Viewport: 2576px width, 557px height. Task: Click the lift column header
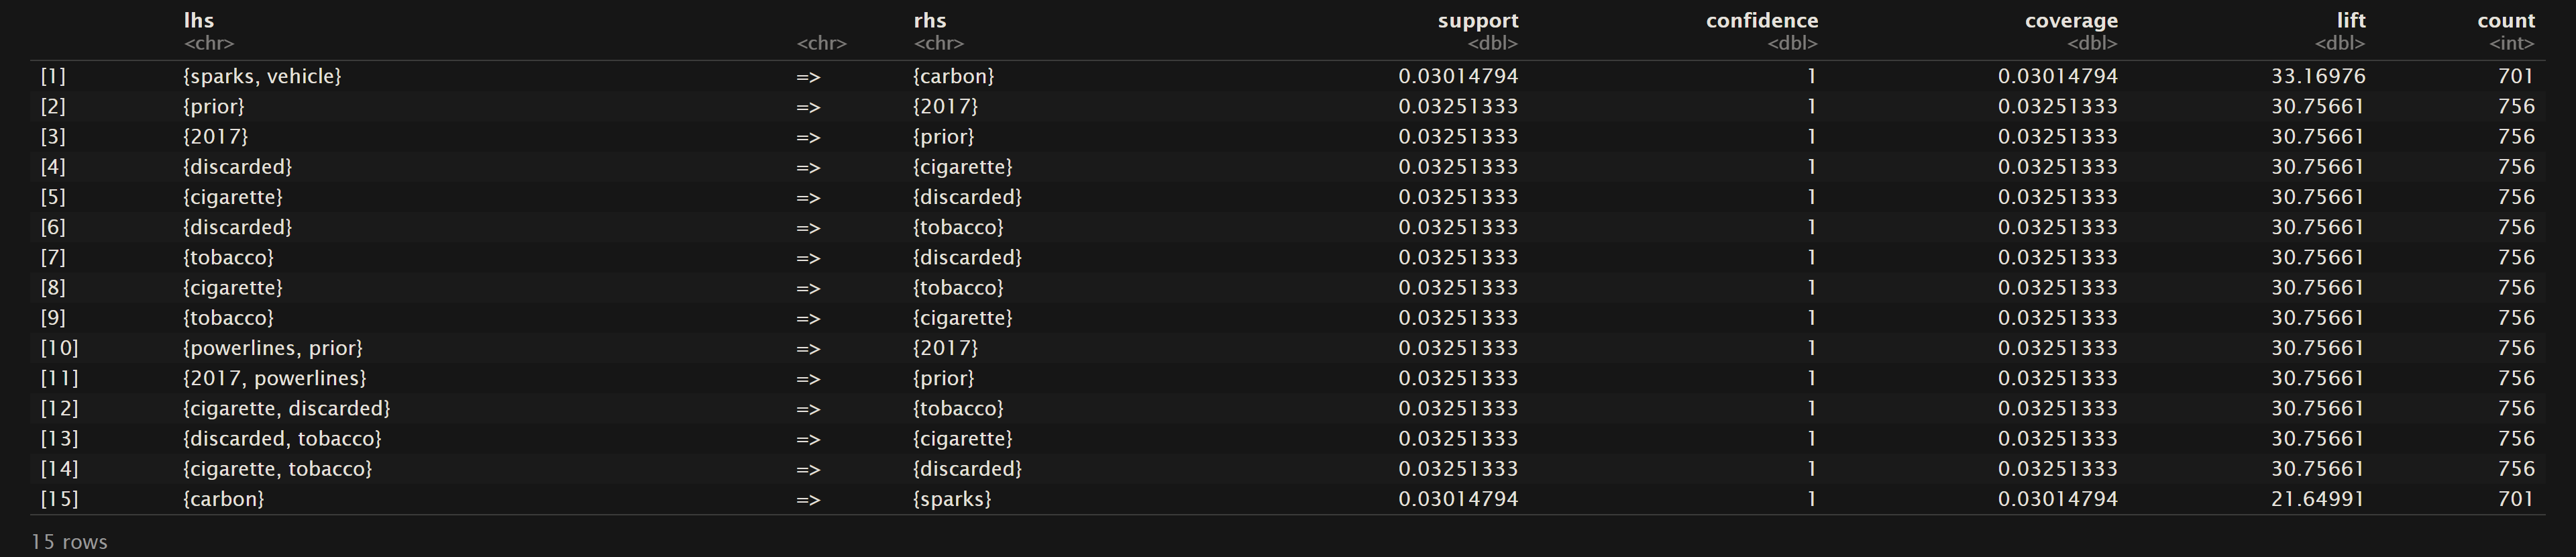2350,20
